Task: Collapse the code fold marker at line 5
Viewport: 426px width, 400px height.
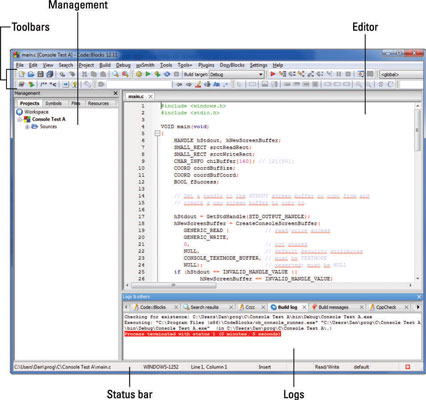Action: [x=157, y=133]
